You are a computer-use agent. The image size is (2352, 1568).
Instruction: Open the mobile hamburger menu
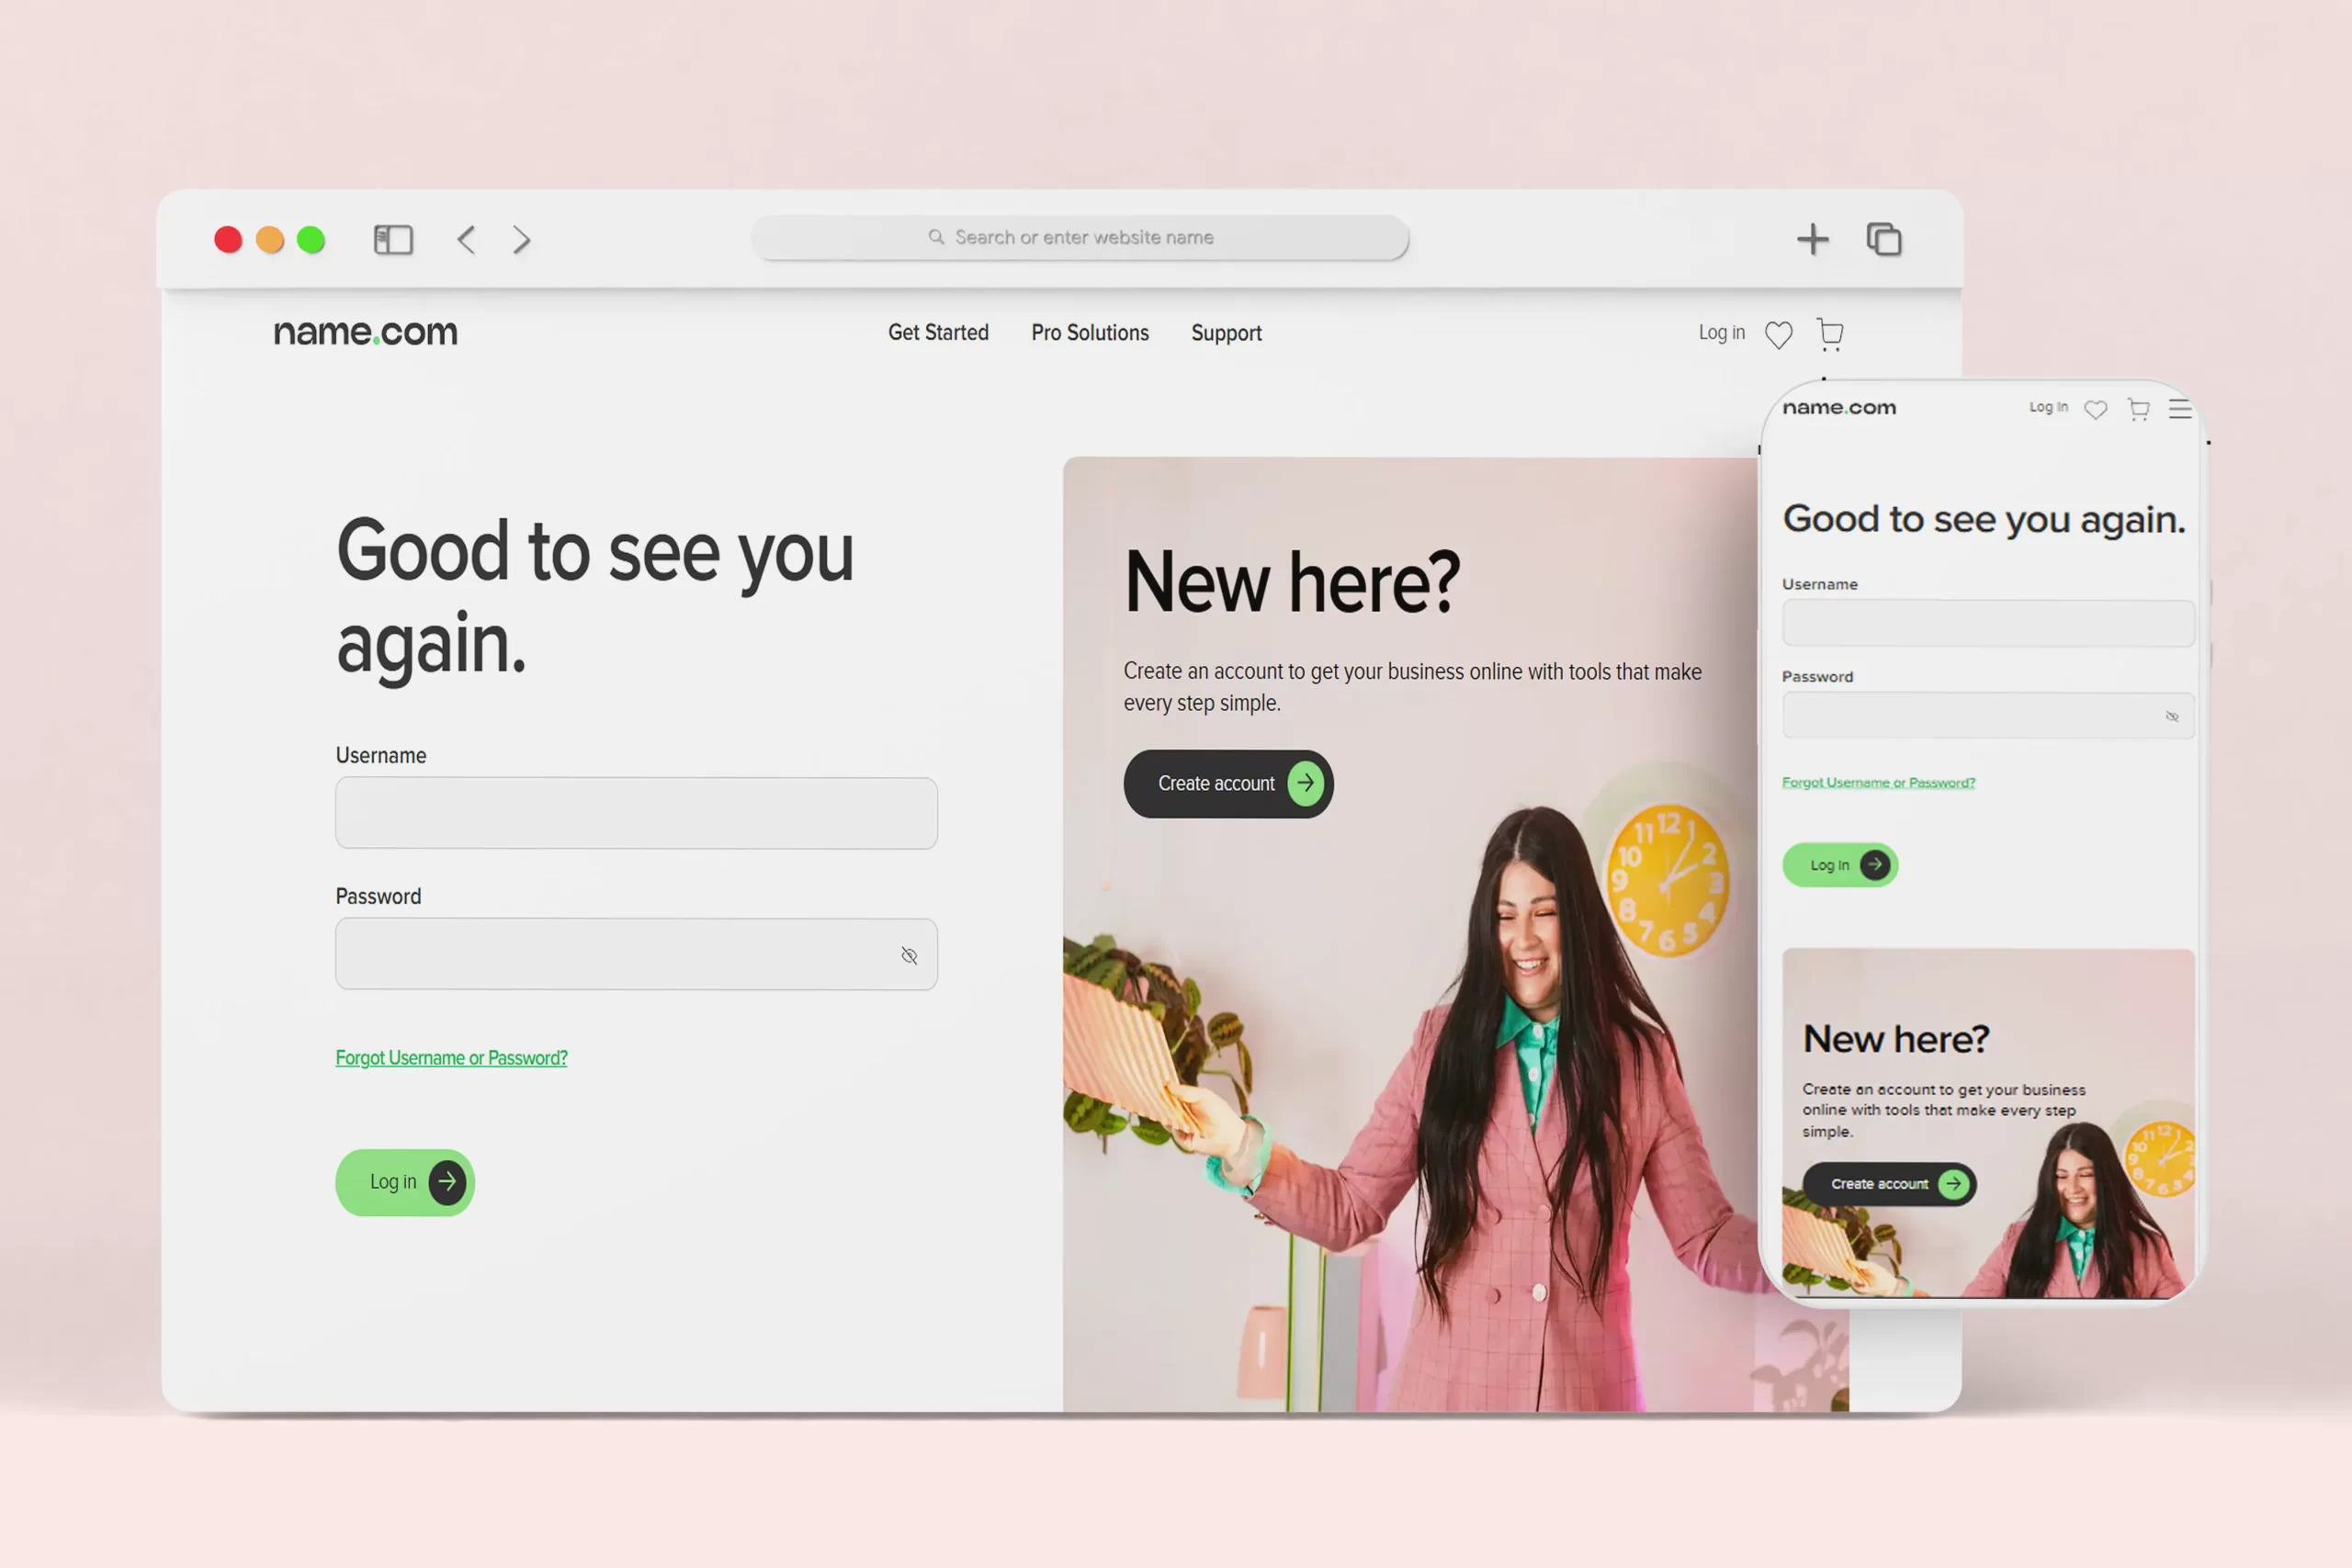tap(2180, 409)
